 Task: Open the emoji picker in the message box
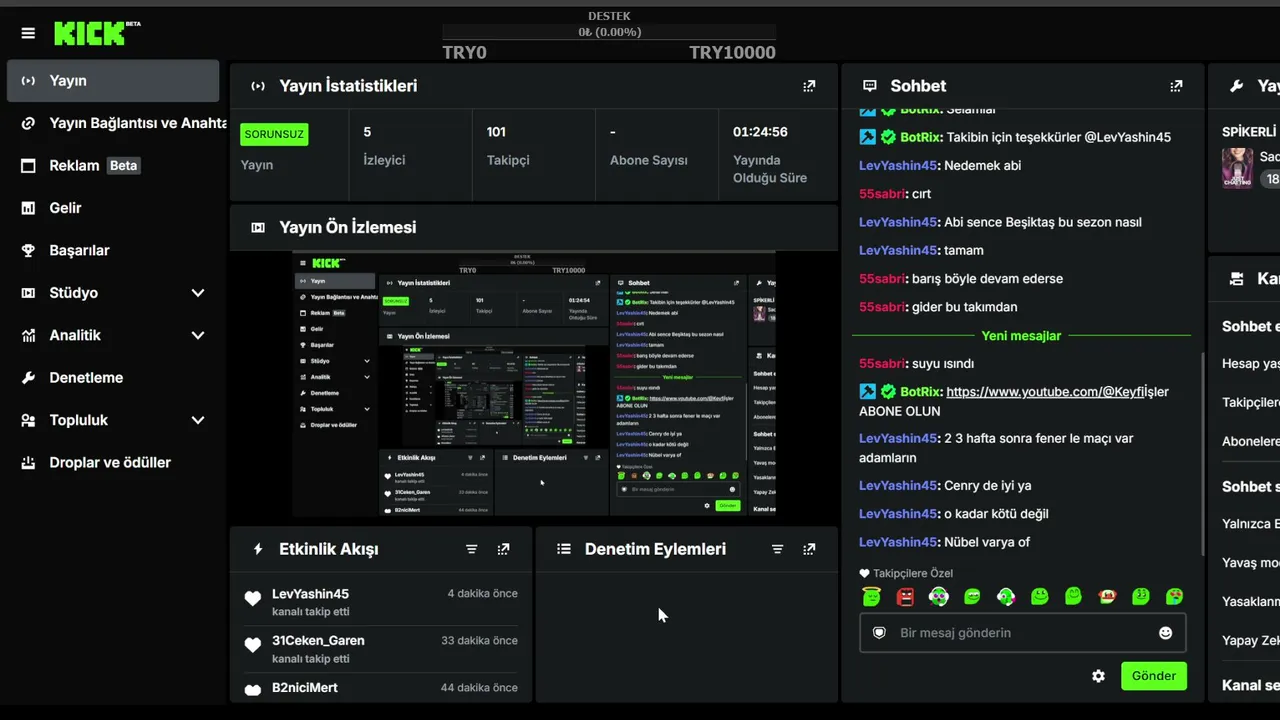click(1165, 633)
